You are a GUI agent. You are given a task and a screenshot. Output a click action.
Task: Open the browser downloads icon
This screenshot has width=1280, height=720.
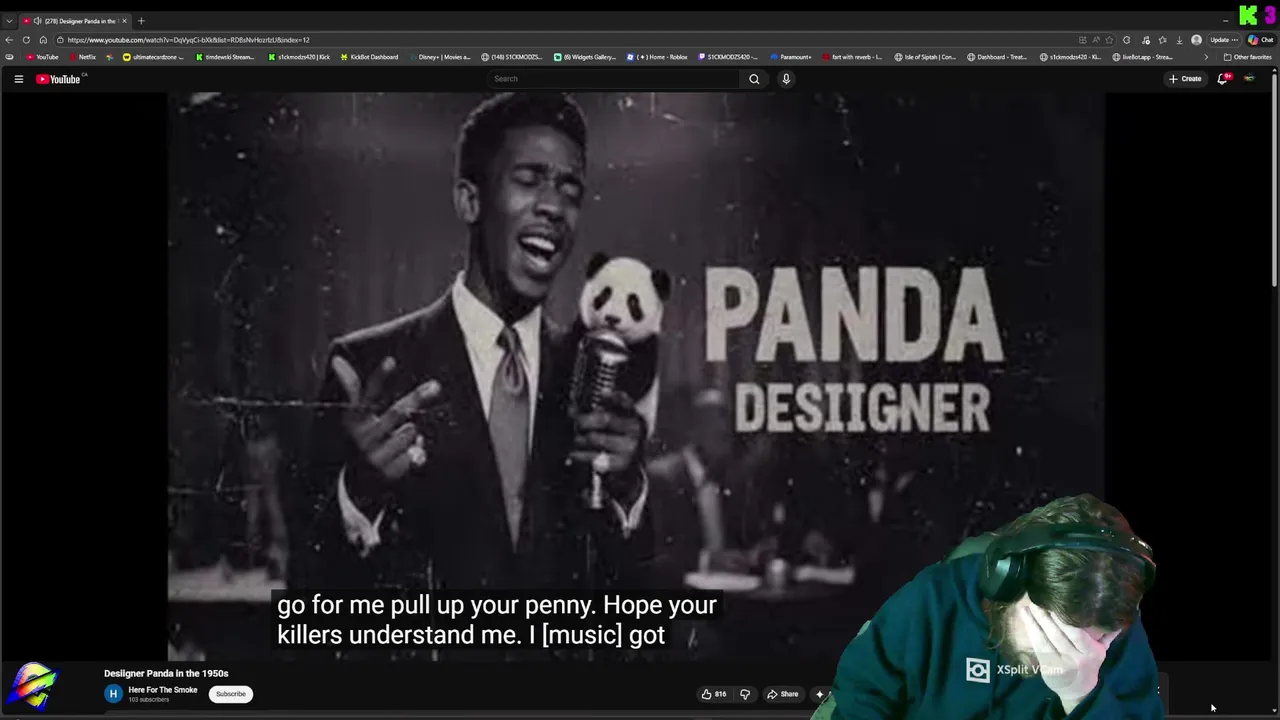click(1179, 40)
